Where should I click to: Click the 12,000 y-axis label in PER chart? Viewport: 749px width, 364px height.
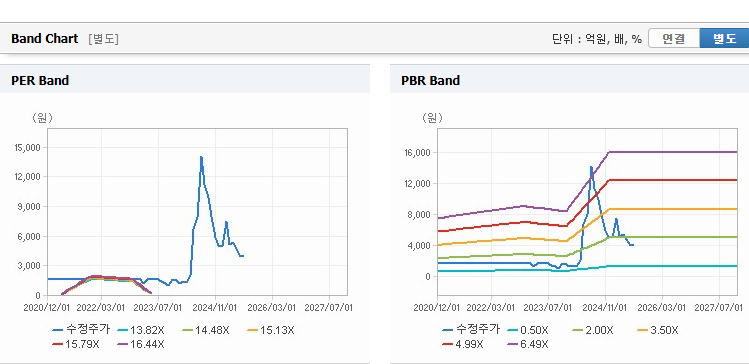28,177
